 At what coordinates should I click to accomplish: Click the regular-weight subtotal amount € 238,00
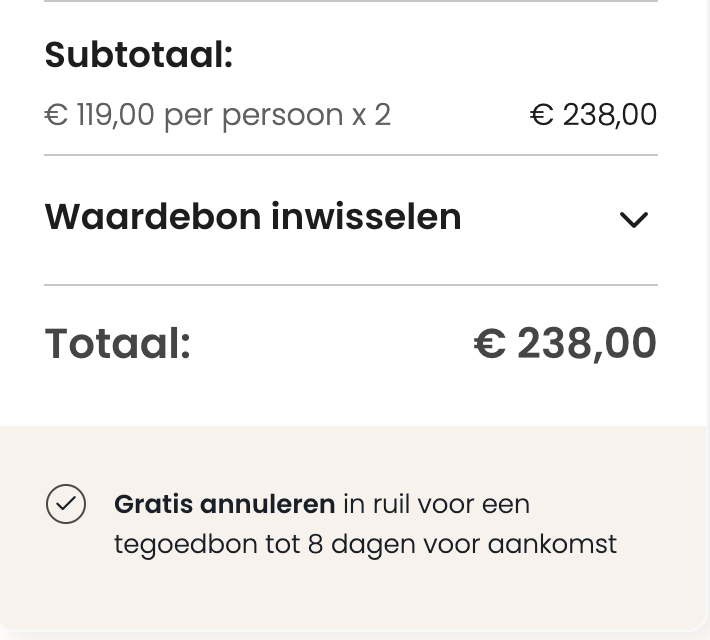593,115
